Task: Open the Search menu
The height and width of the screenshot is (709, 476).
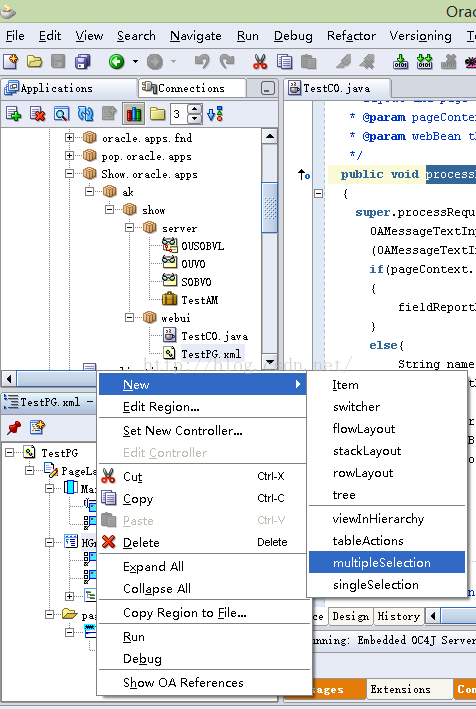Action: [136, 36]
